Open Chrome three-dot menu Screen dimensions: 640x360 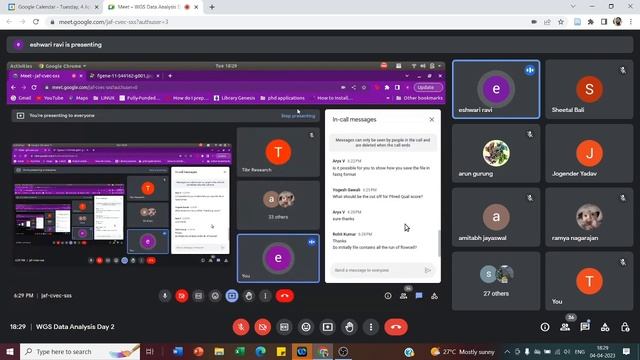coord(631,22)
